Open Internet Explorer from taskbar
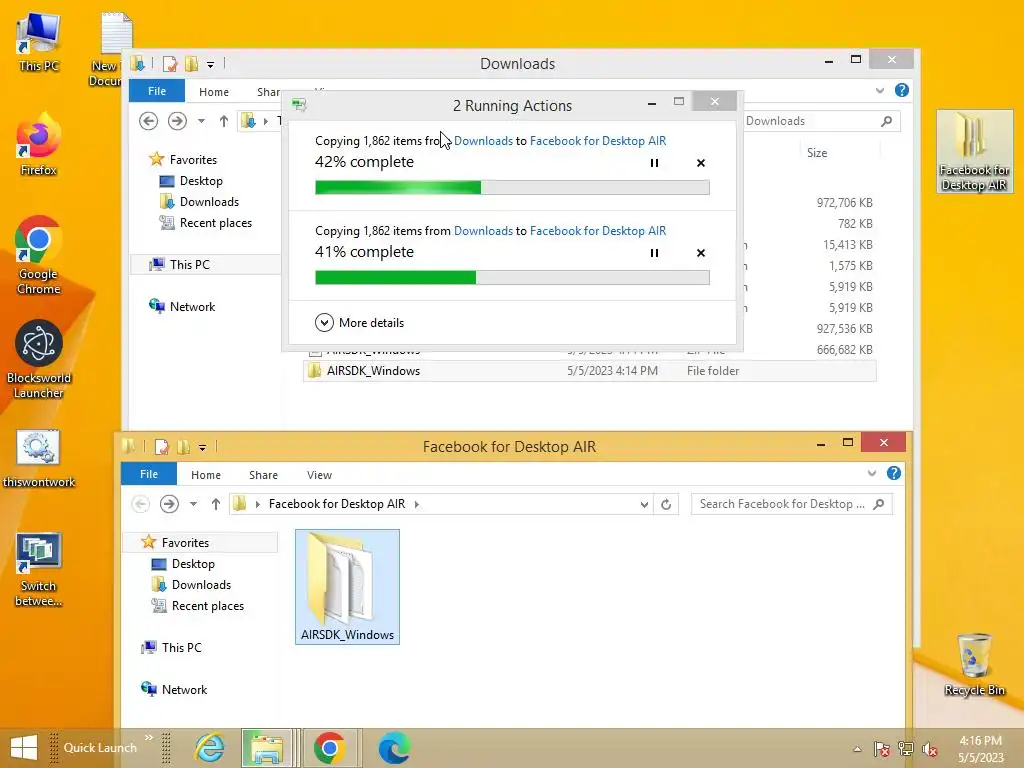Screen dimensions: 1024x768 pyautogui.click(x=210, y=748)
